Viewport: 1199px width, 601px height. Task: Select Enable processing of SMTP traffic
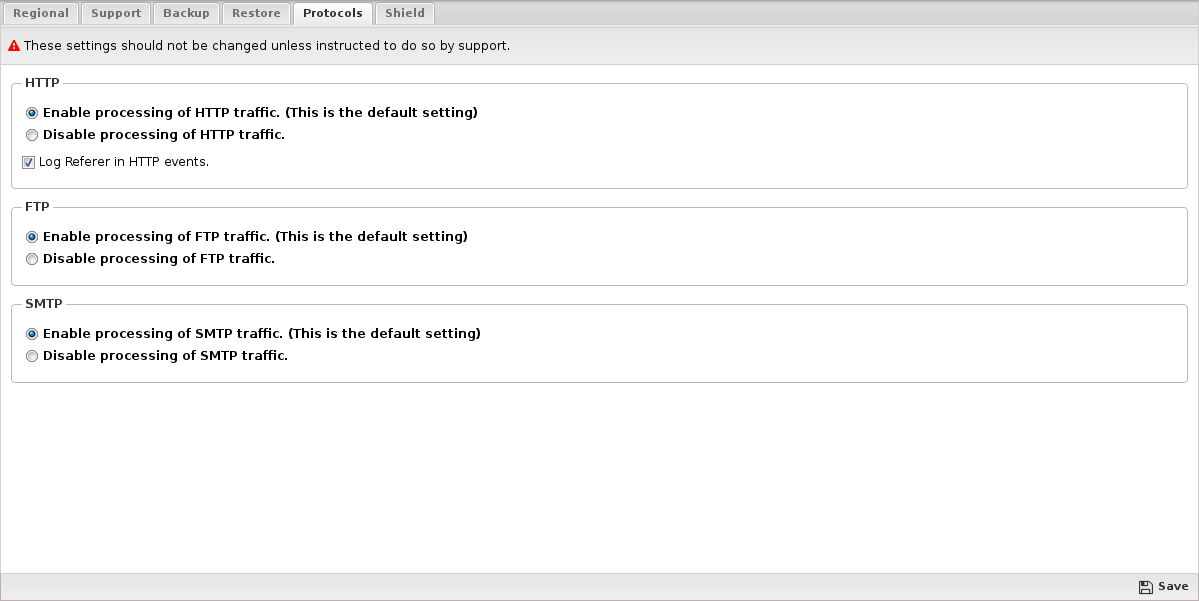tap(31, 334)
